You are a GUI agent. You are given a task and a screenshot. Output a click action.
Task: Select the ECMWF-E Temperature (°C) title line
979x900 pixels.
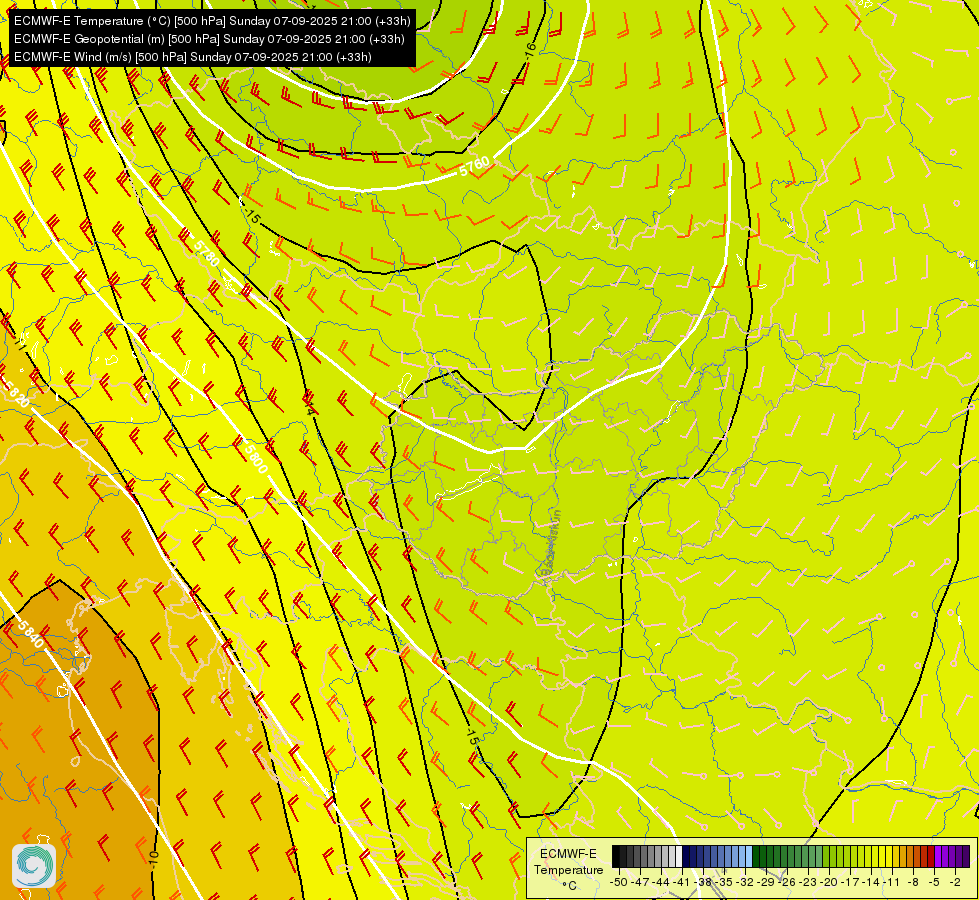pyautogui.click(x=212, y=21)
